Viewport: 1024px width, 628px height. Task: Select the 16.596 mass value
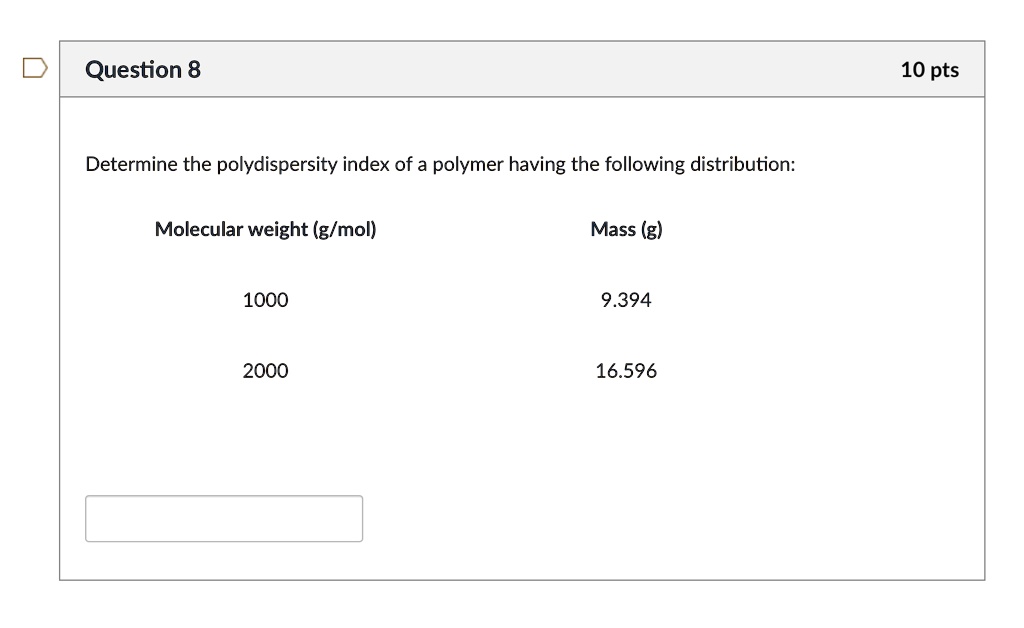click(626, 370)
